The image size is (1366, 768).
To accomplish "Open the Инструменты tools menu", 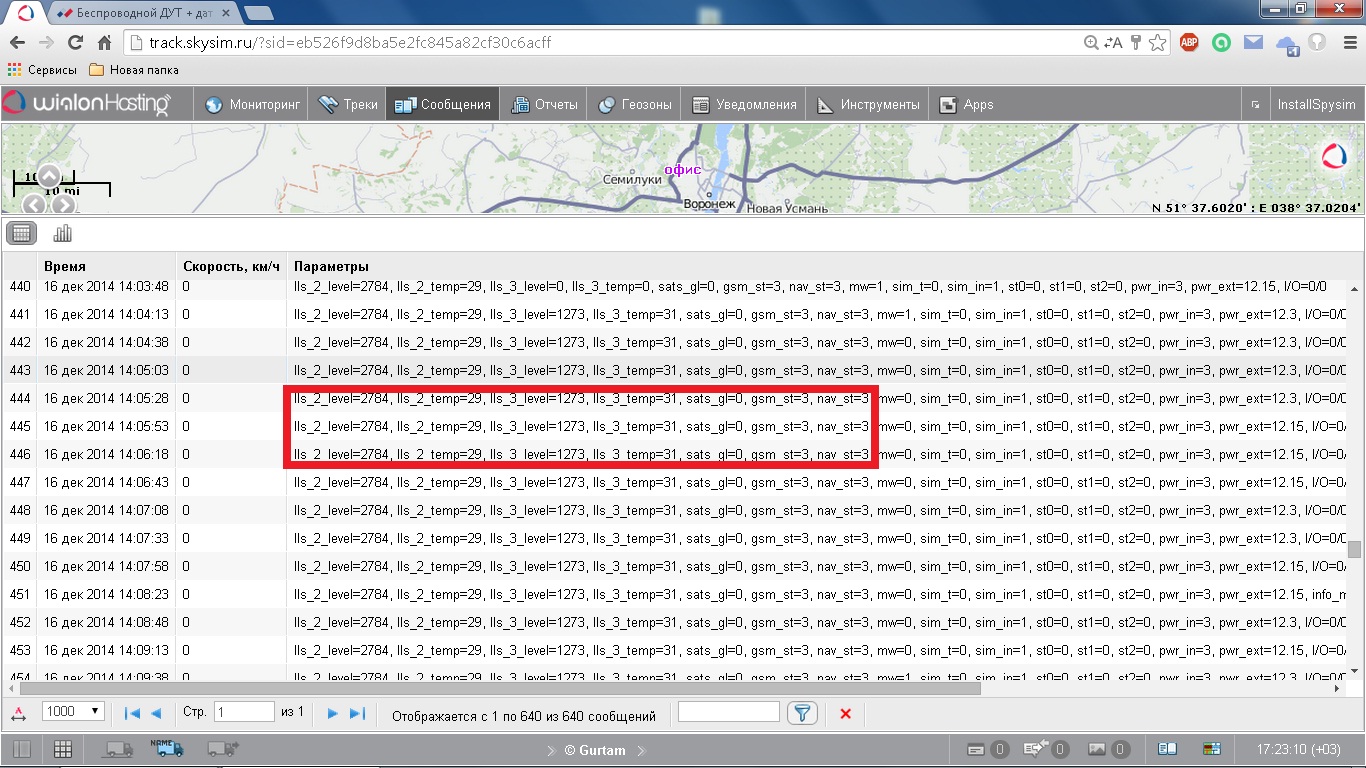I will point(867,105).
